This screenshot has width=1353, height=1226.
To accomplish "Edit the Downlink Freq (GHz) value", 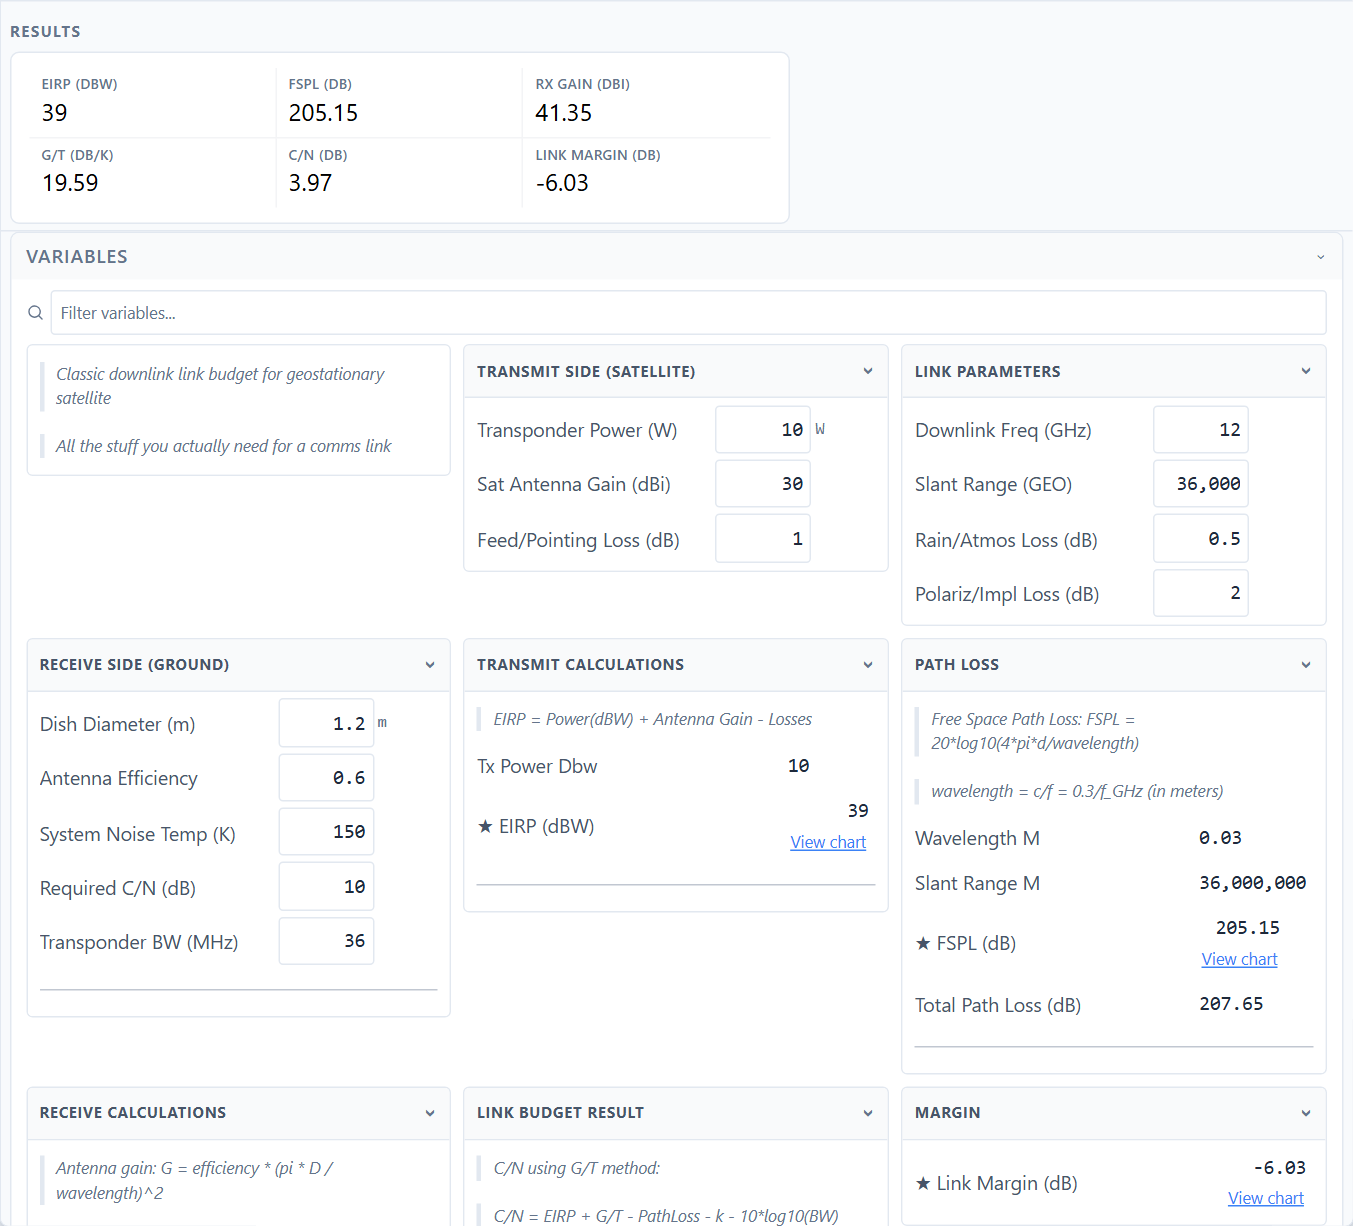I will click(x=1201, y=430).
